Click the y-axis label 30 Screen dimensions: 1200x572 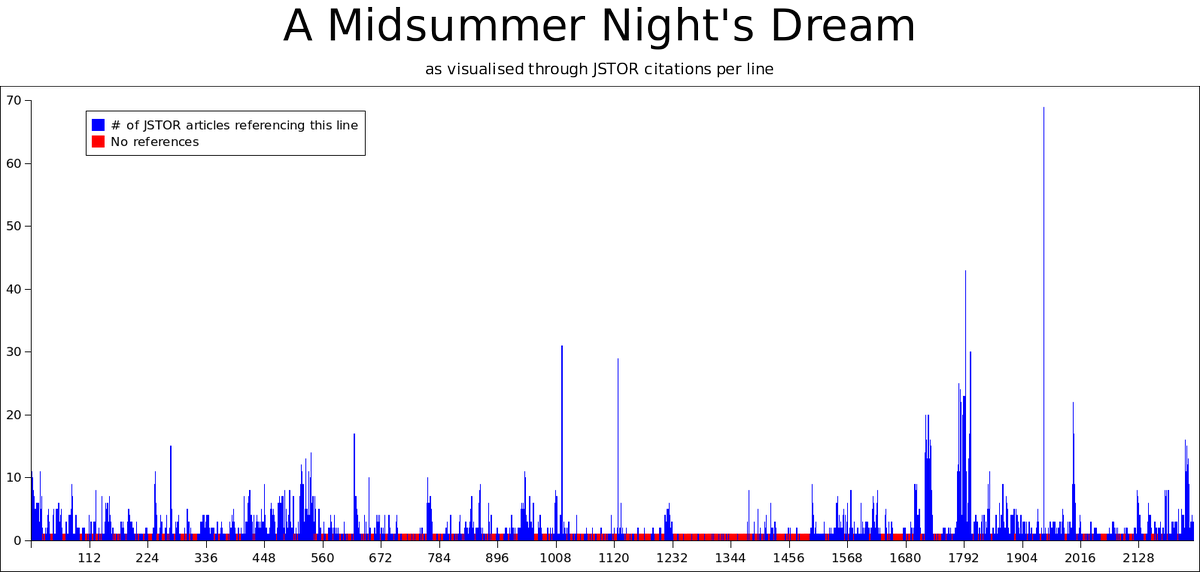click(x=14, y=352)
